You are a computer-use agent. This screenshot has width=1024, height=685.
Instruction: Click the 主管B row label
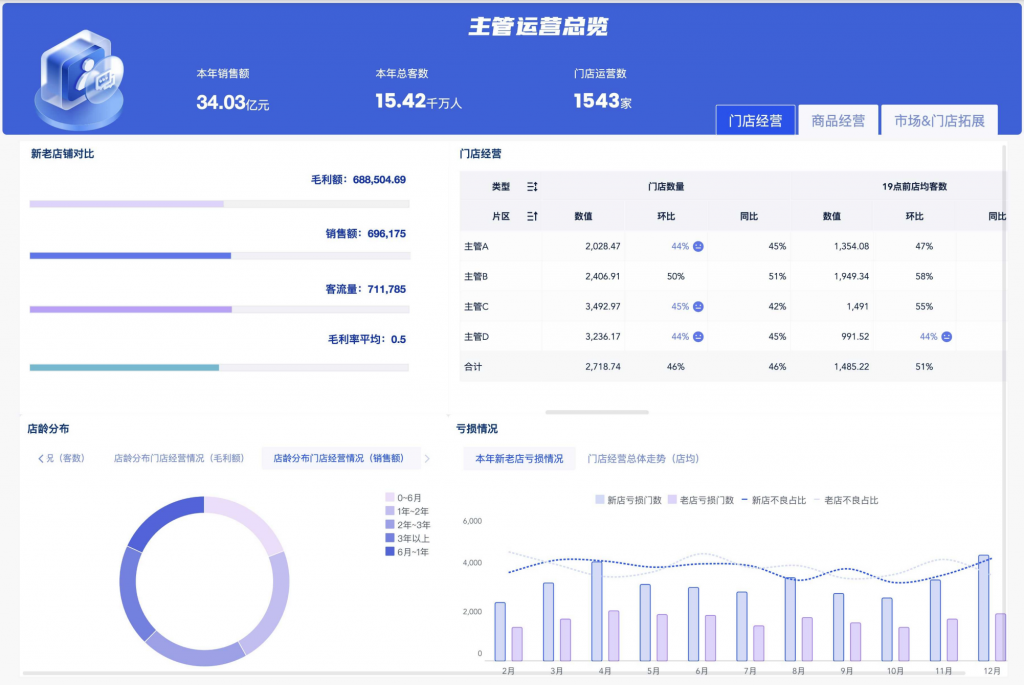tap(476, 276)
